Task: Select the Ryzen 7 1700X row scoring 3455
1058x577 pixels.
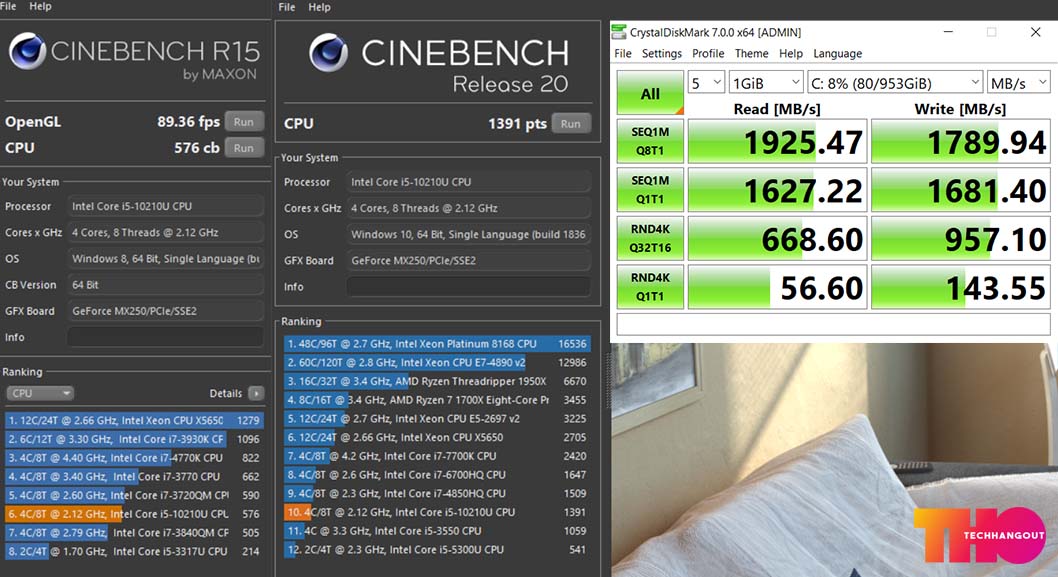Action: [x=437, y=400]
